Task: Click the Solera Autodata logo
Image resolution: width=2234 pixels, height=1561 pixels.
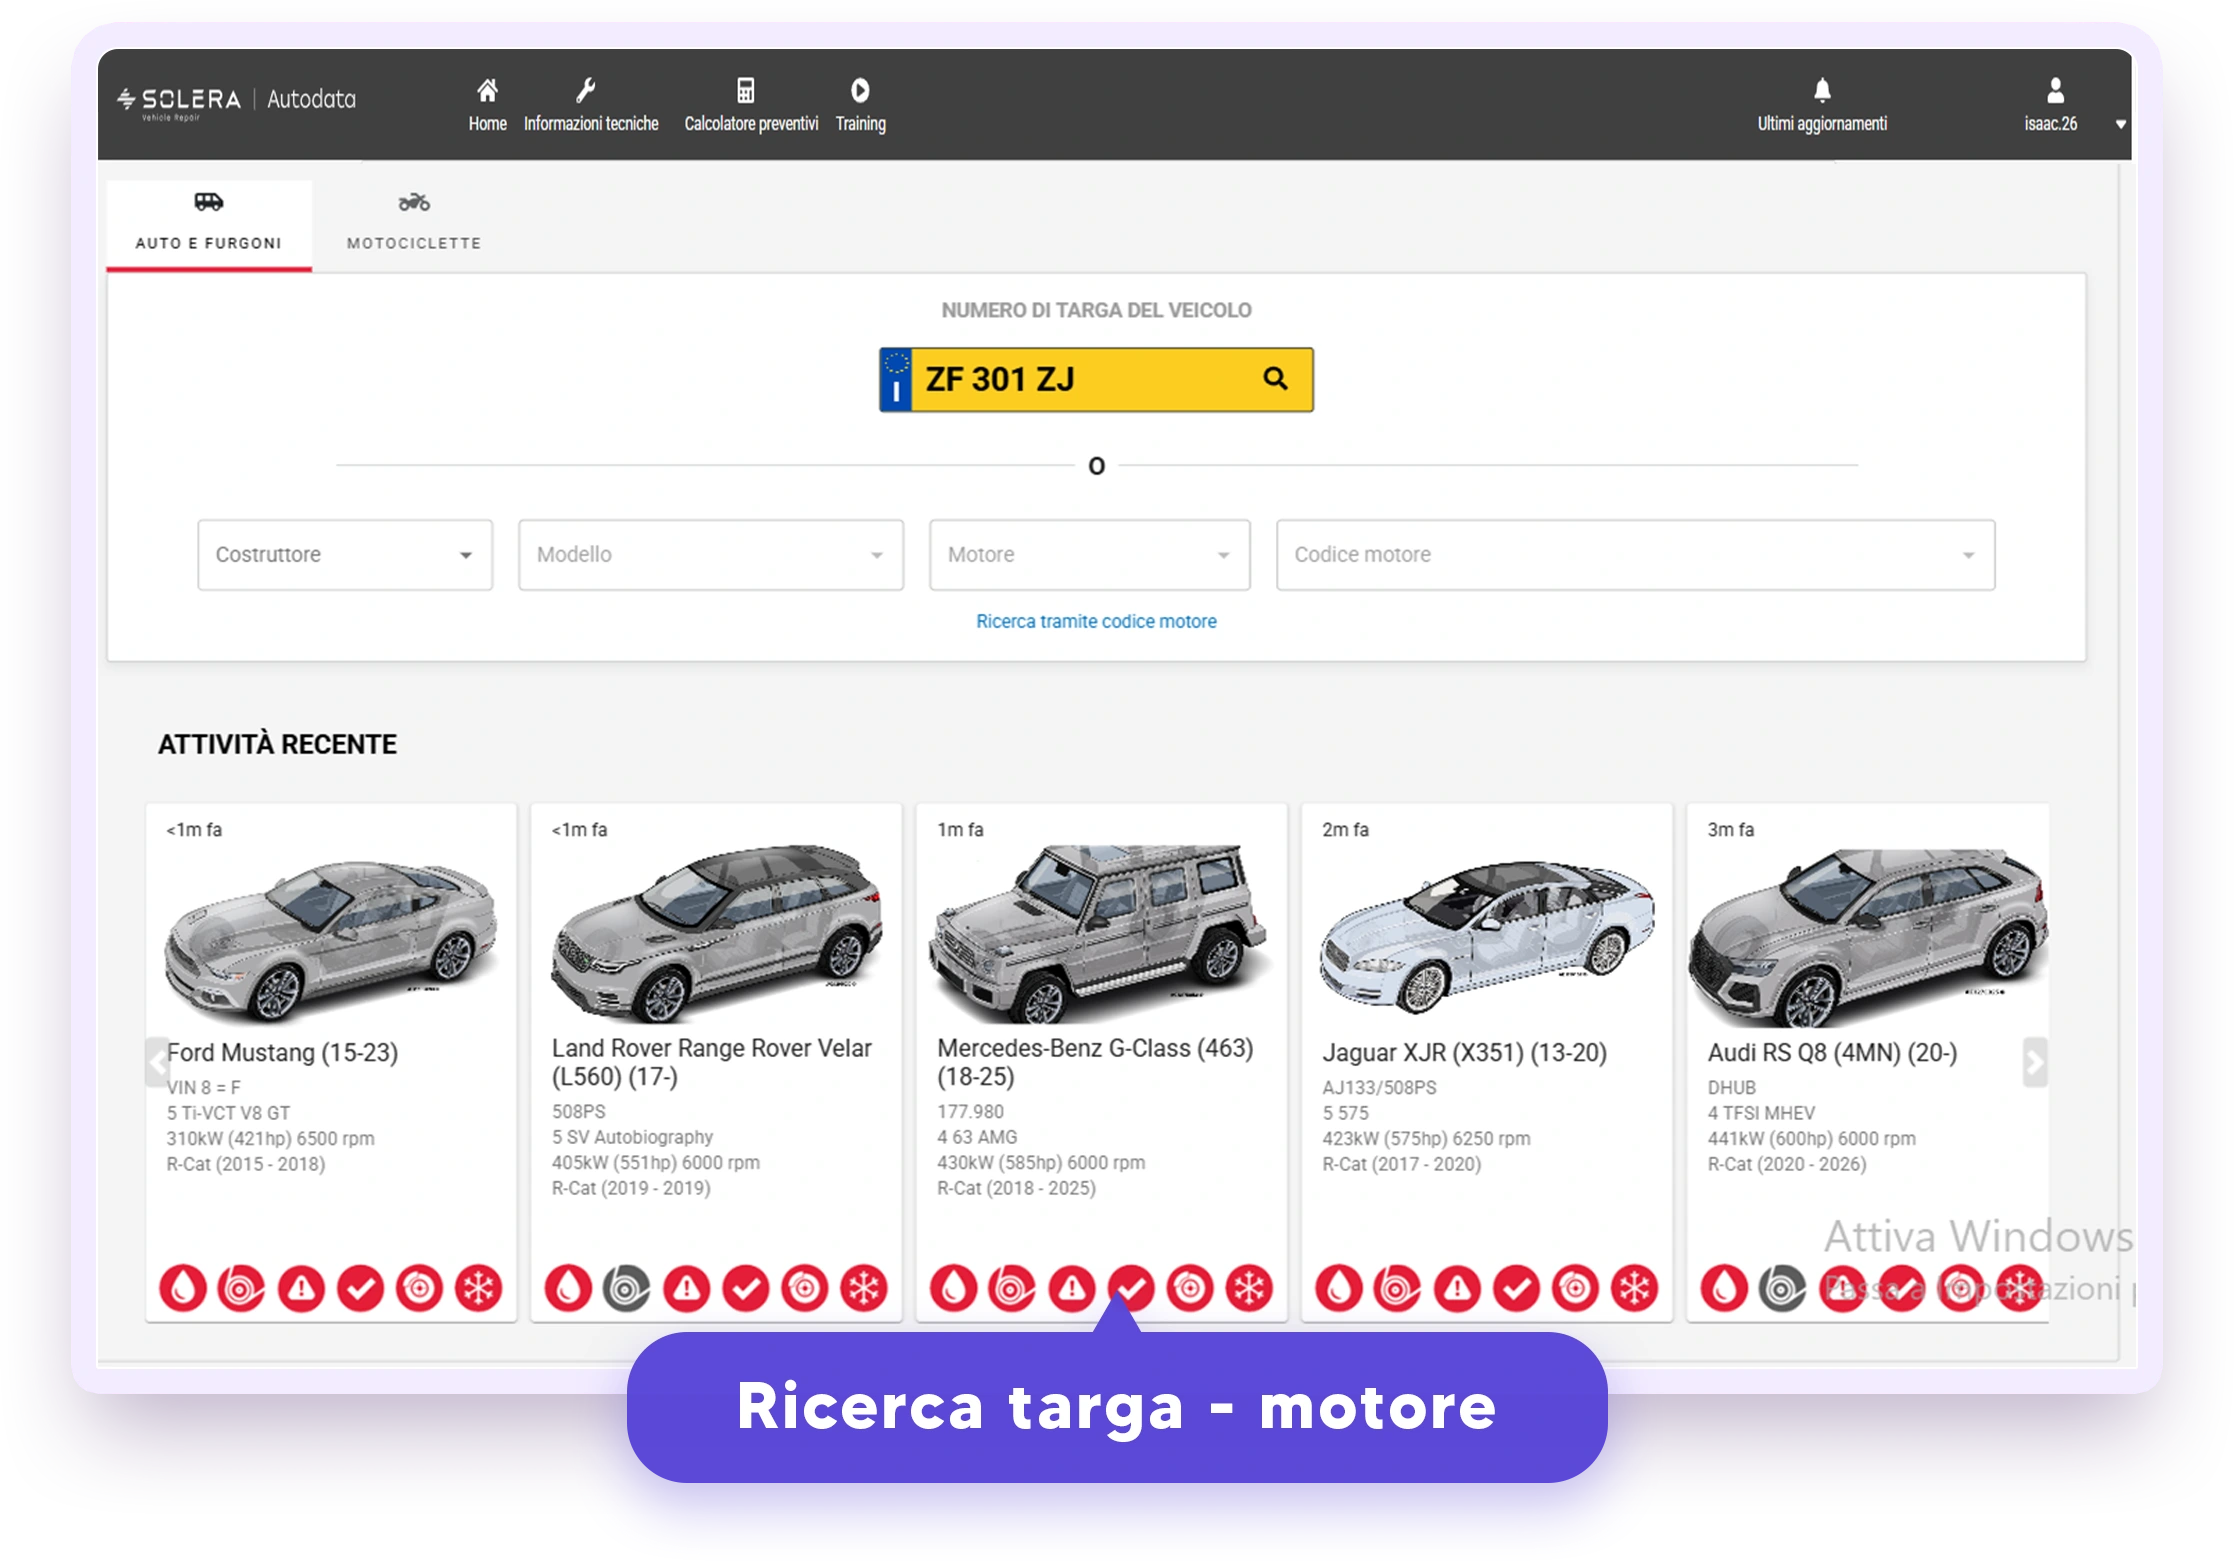Action: click(x=237, y=100)
